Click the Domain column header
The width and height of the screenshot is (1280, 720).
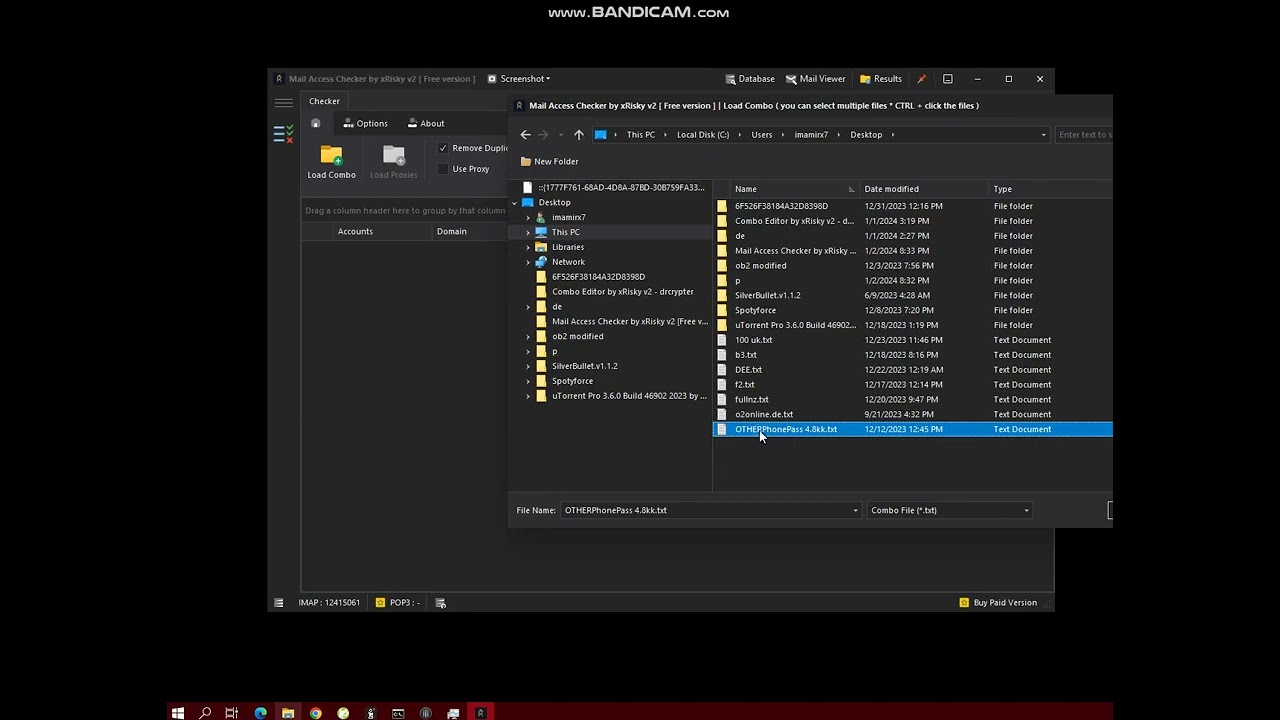click(470, 232)
